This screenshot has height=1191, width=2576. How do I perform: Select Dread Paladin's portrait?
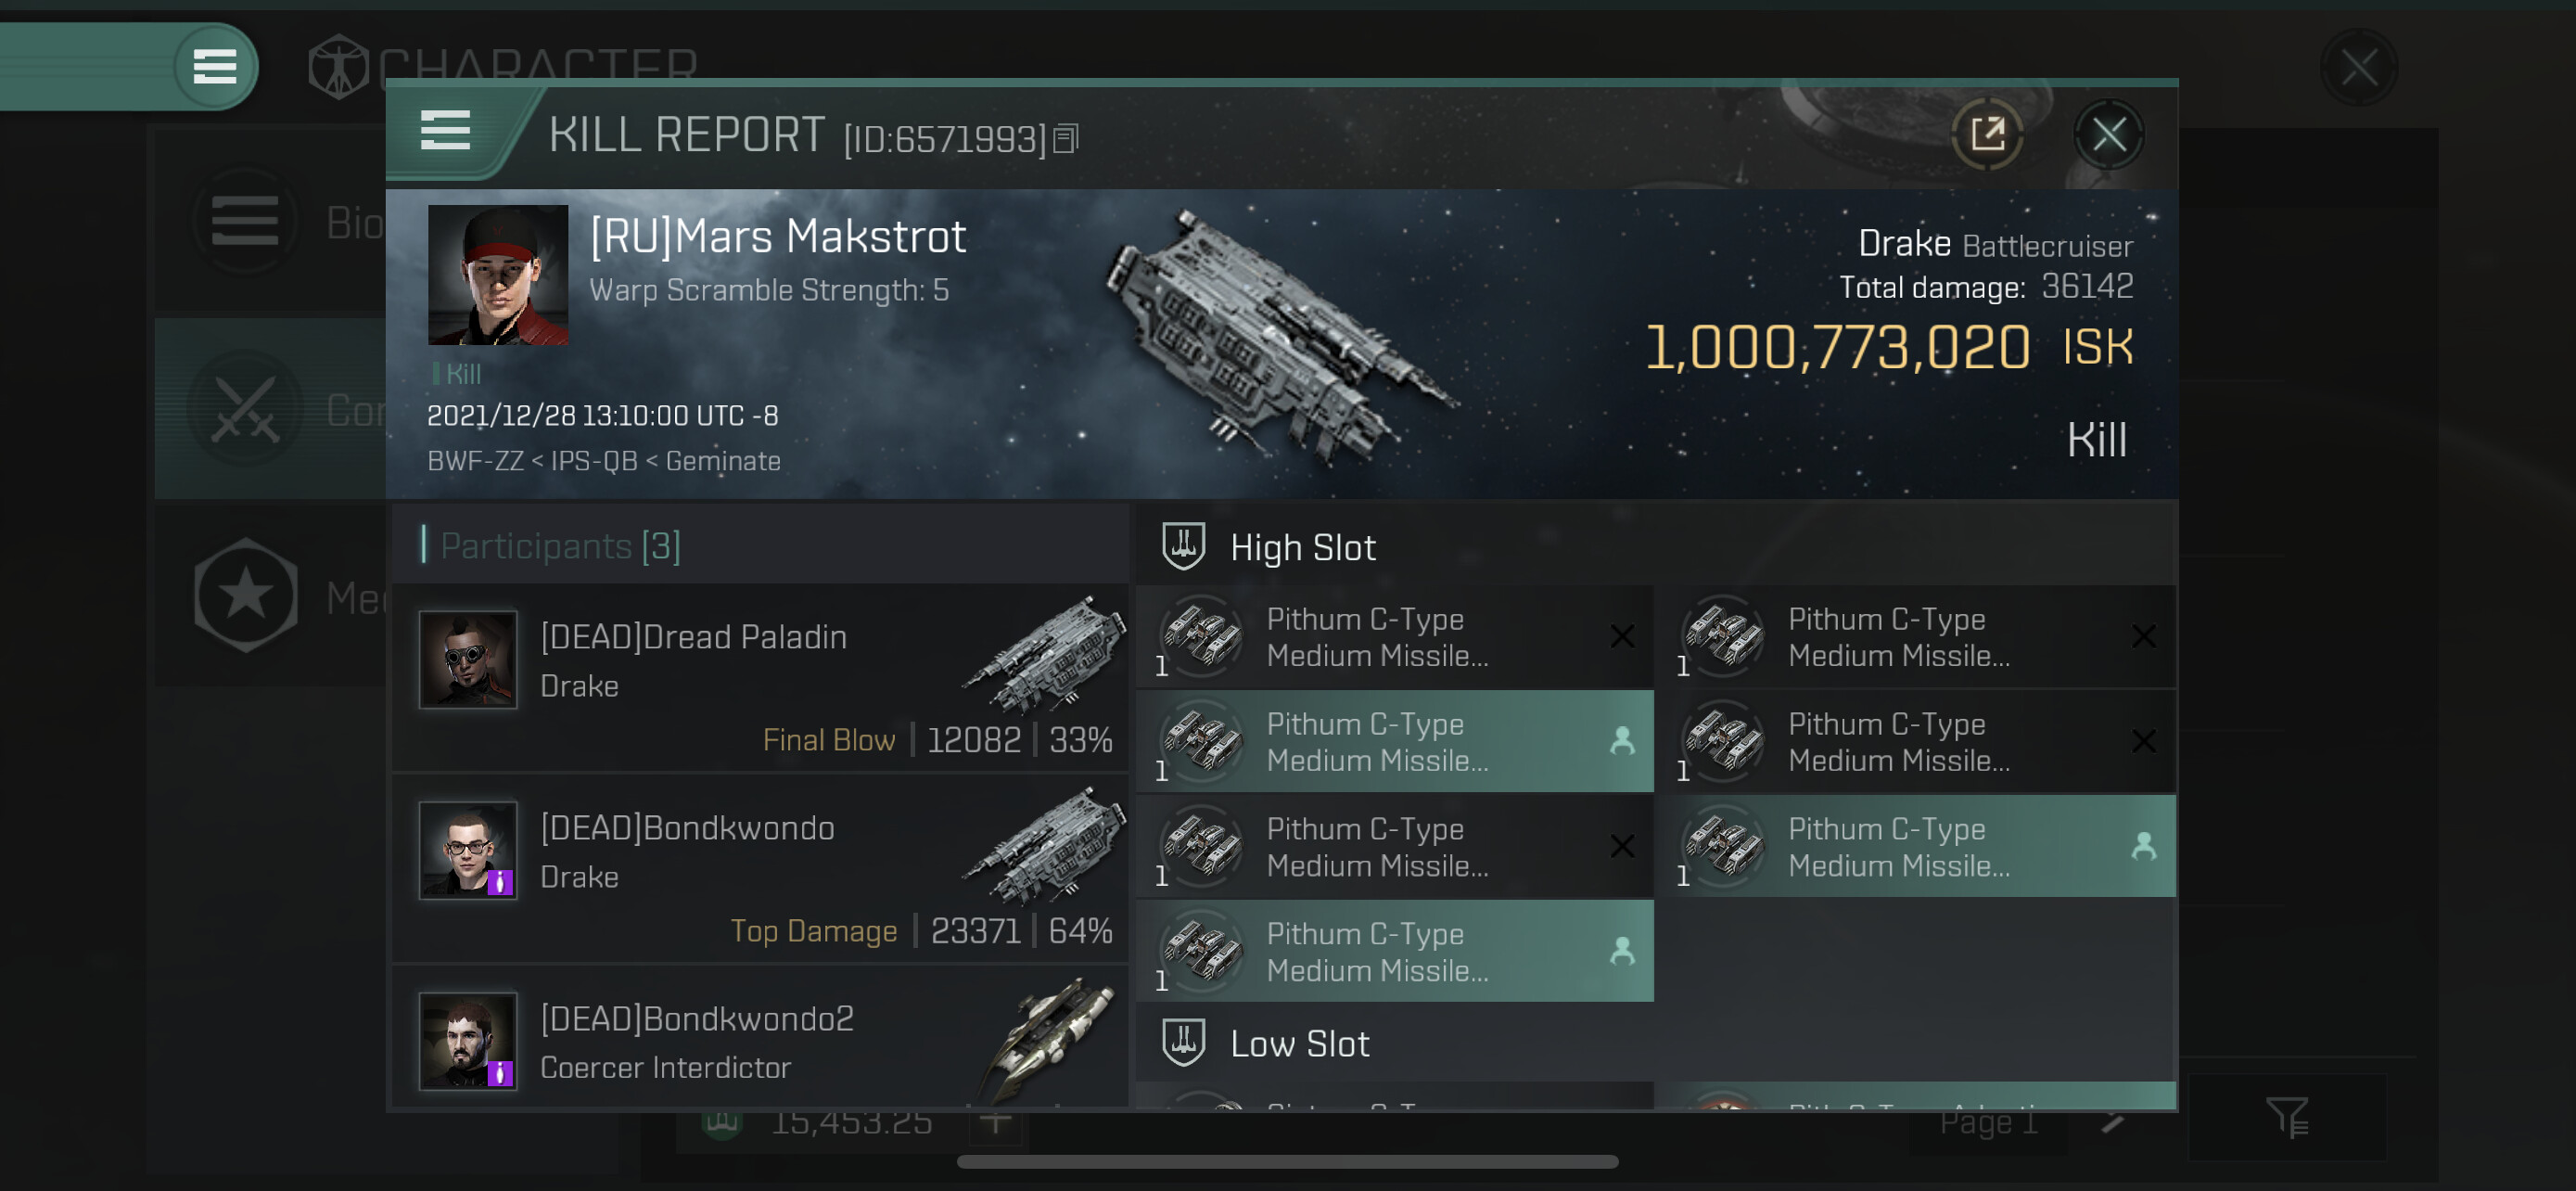tap(468, 660)
